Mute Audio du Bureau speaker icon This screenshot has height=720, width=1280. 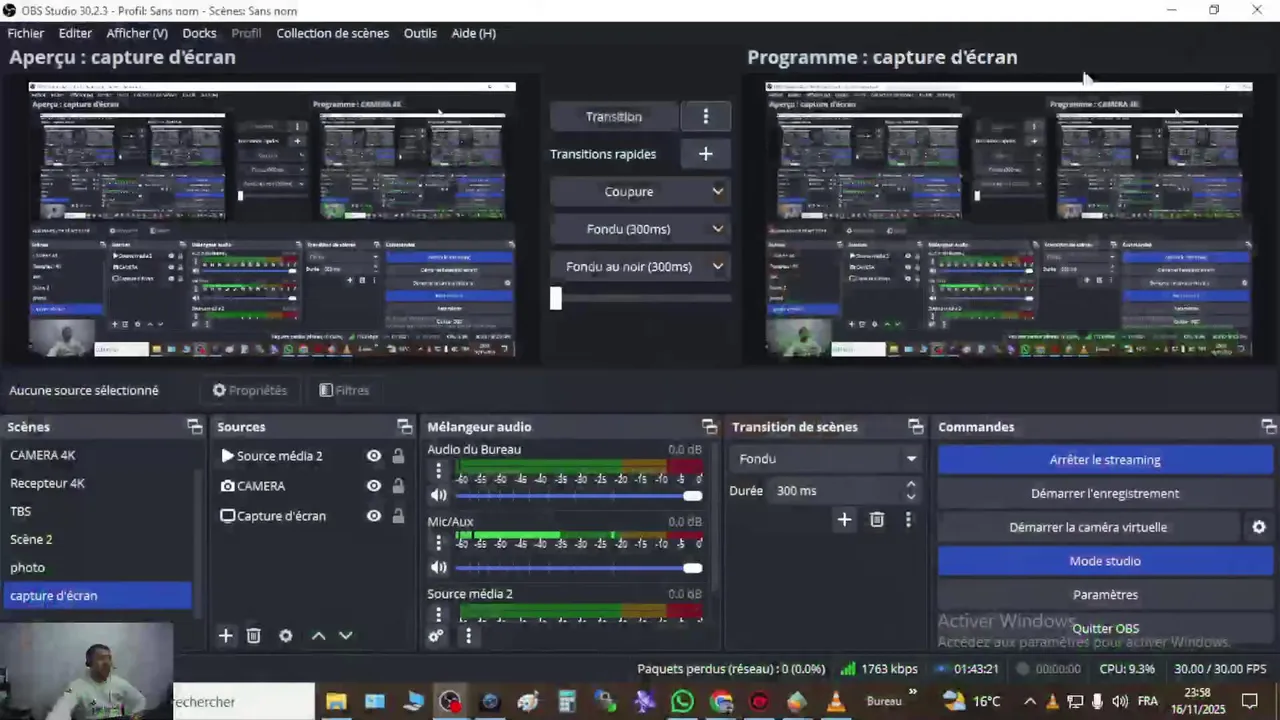tap(438, 495)
